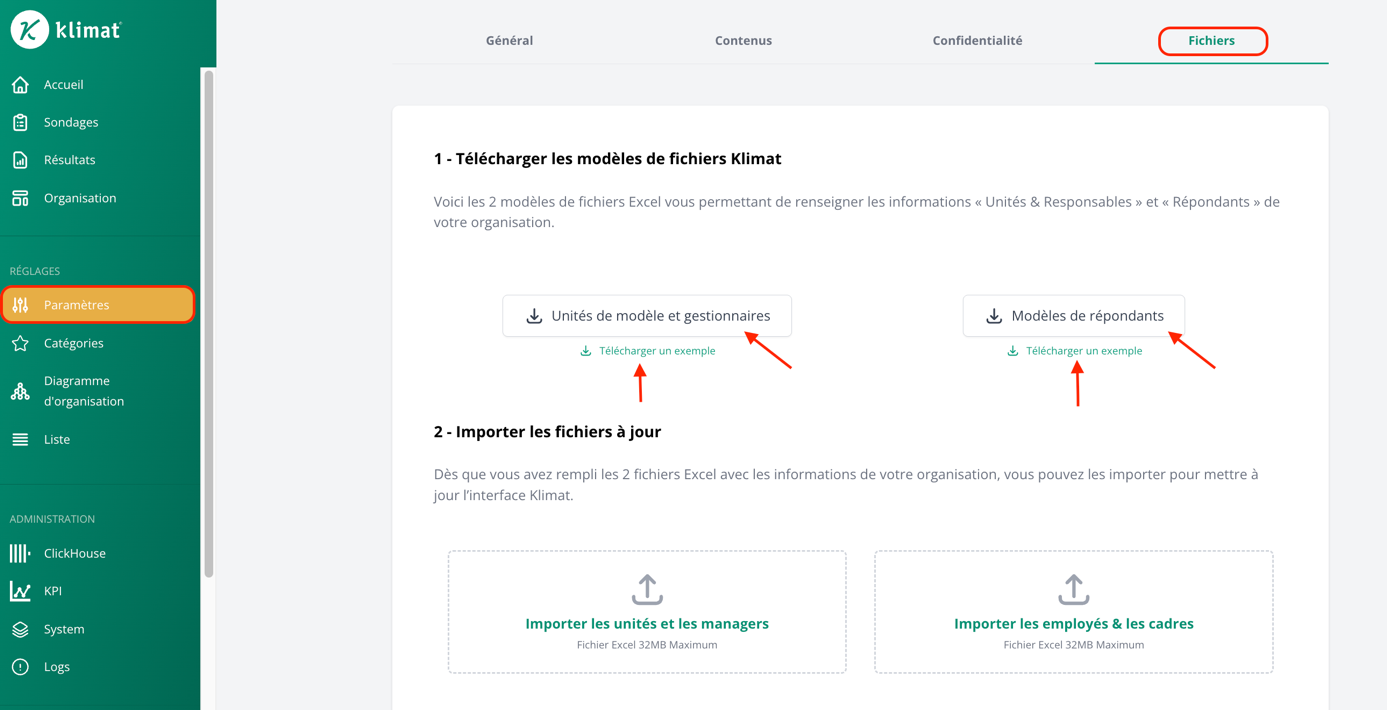Open the Diagramme d'organisation tree icon
The height and width of the screenshot is (710, 1387).
(x=20, y=391)
